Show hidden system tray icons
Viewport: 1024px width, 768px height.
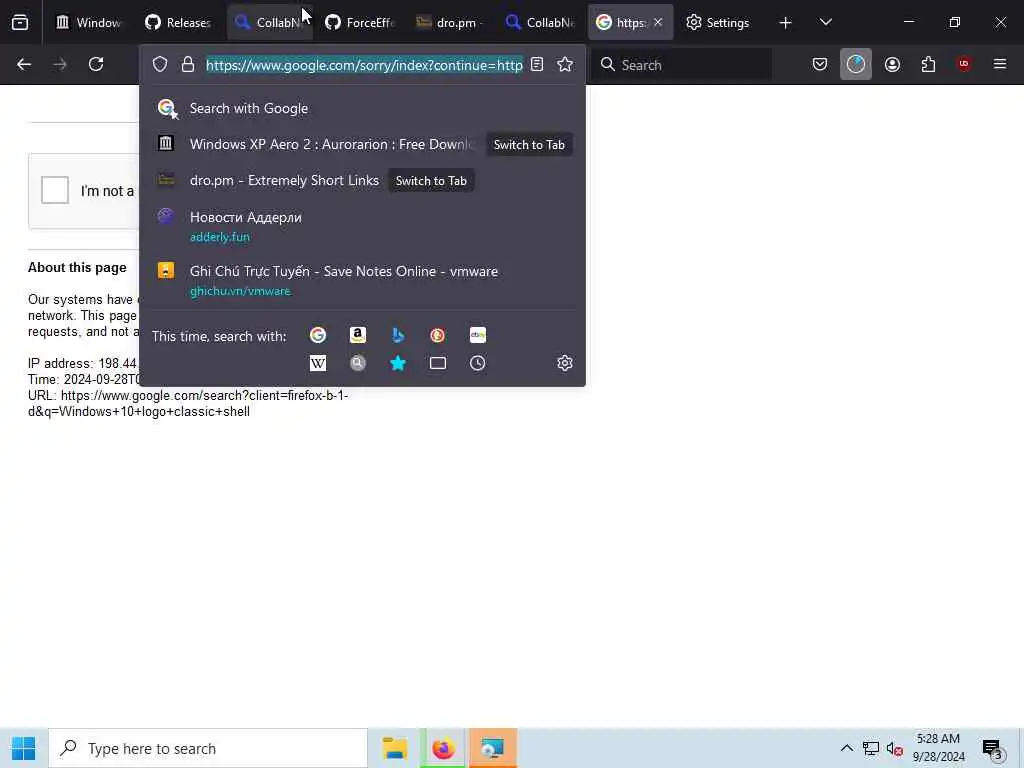(x=846, y=748)
